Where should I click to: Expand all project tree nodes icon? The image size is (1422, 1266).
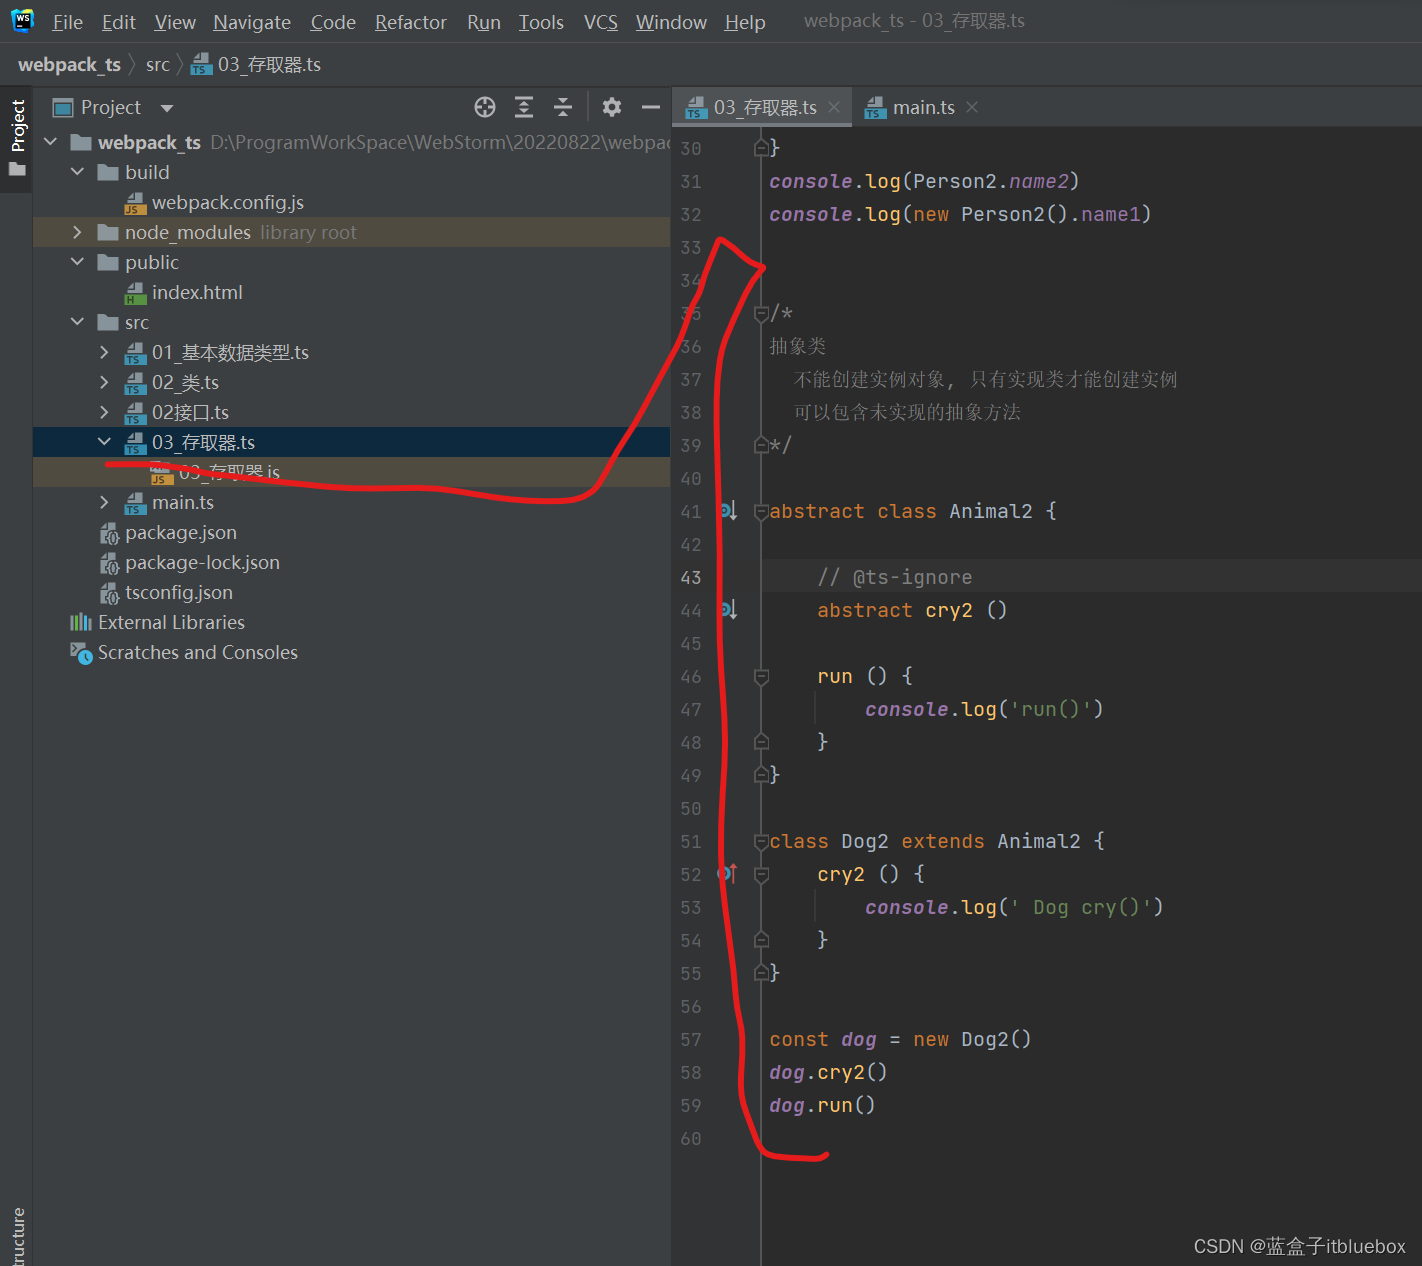click(524, 107)
